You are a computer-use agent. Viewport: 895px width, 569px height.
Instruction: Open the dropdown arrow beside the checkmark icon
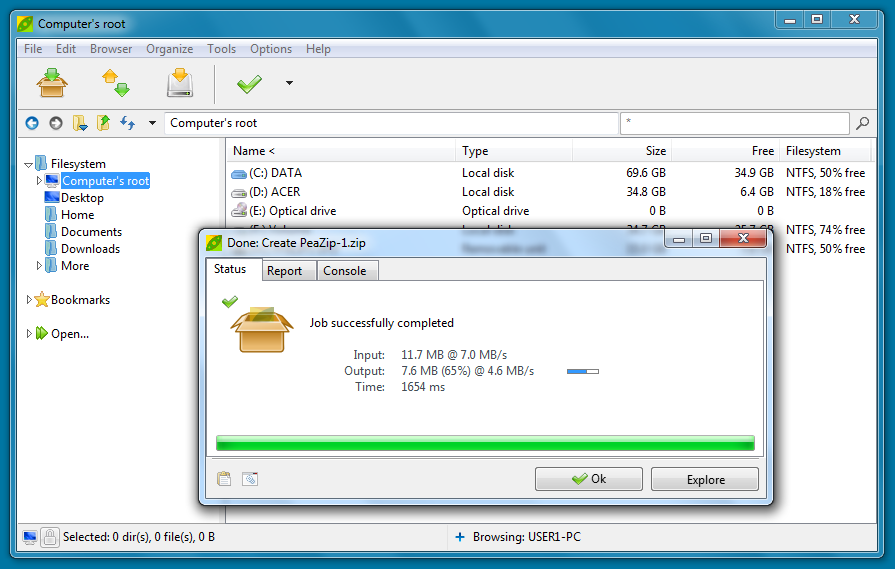(289, 83)
